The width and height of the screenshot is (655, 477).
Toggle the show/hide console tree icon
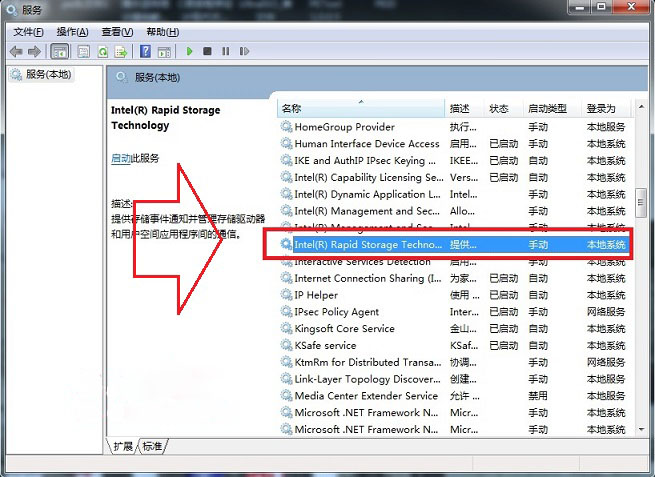60,52
